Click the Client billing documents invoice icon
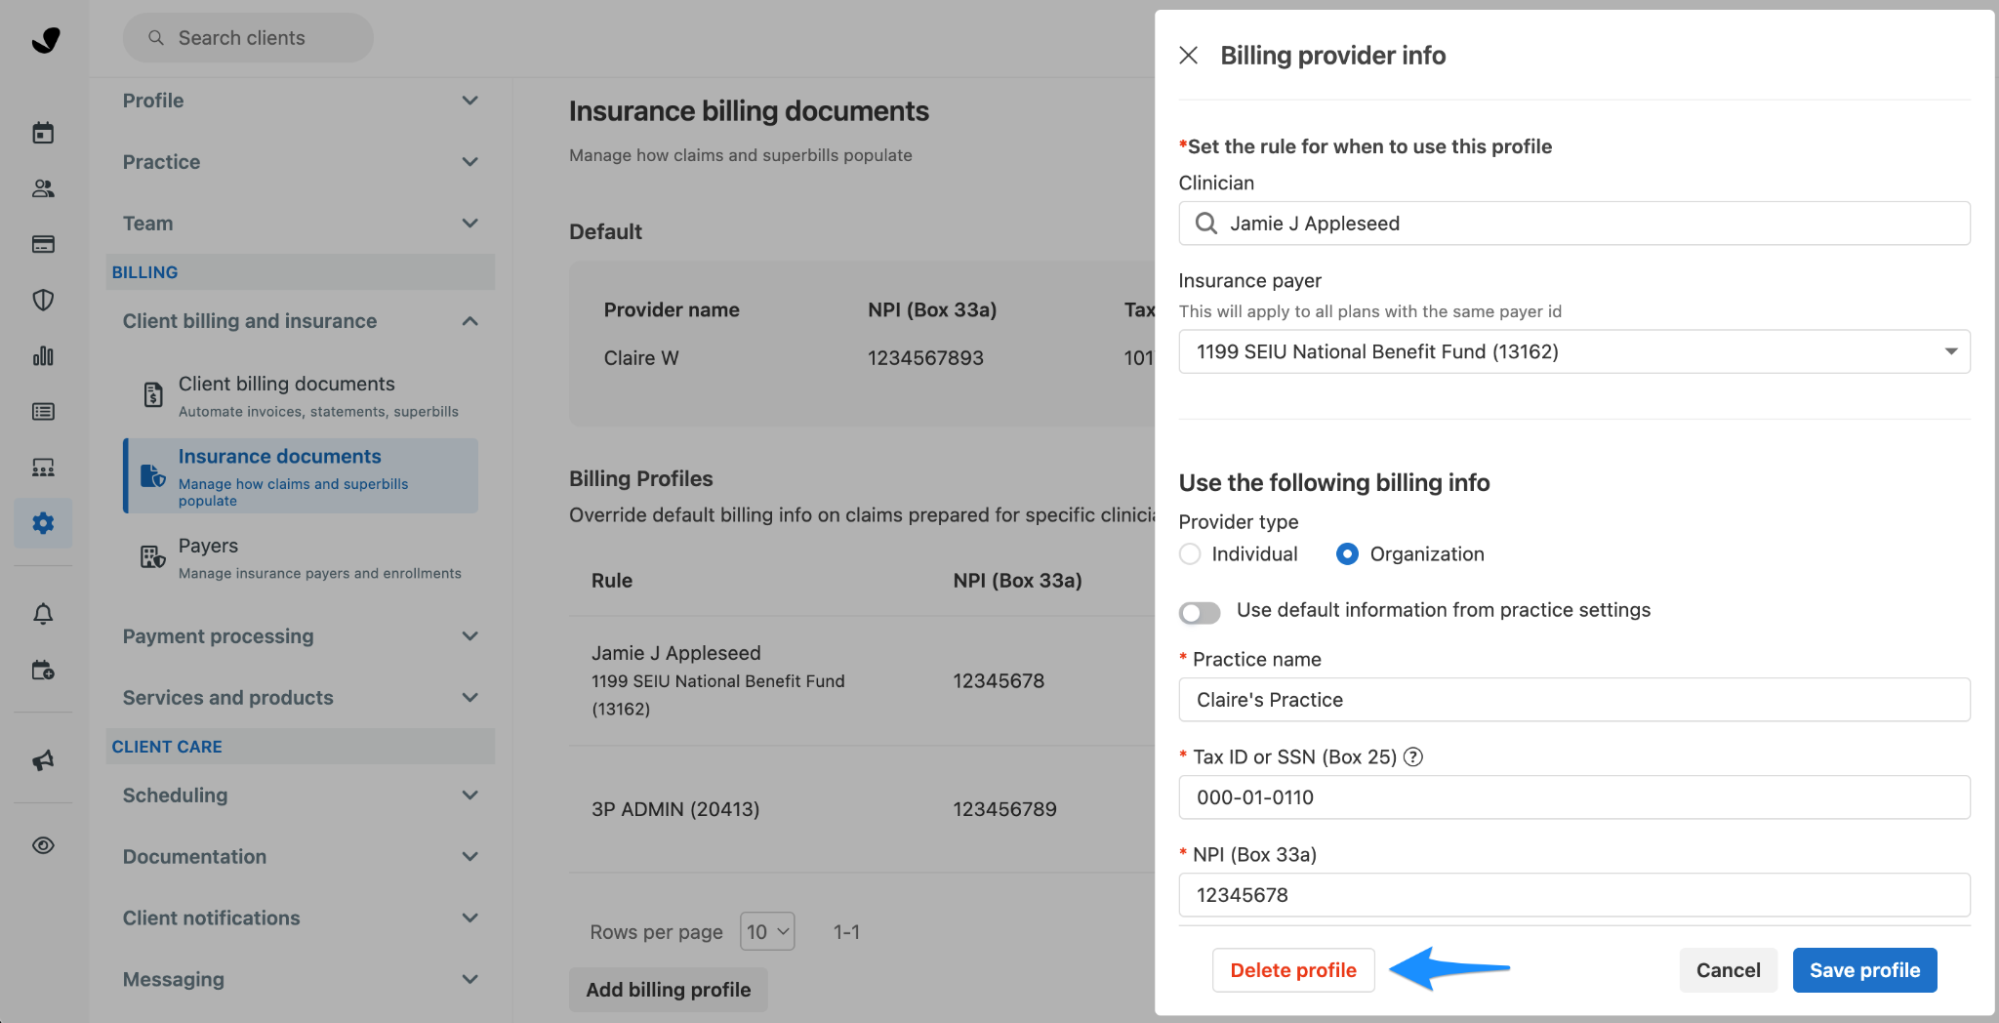The image size is (1999, 1023). click(153, 395)
